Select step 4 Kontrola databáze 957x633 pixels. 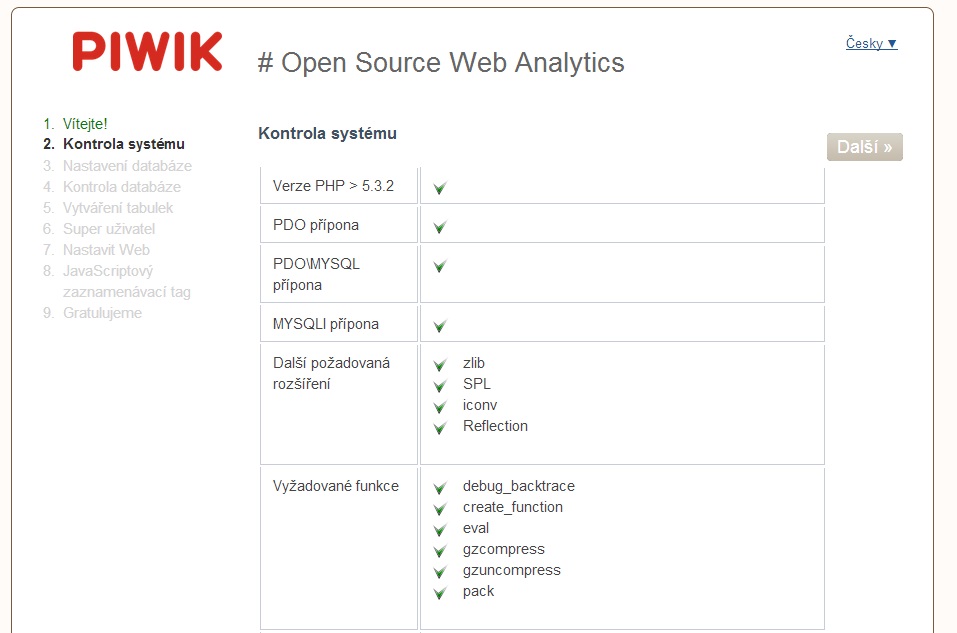121,187
